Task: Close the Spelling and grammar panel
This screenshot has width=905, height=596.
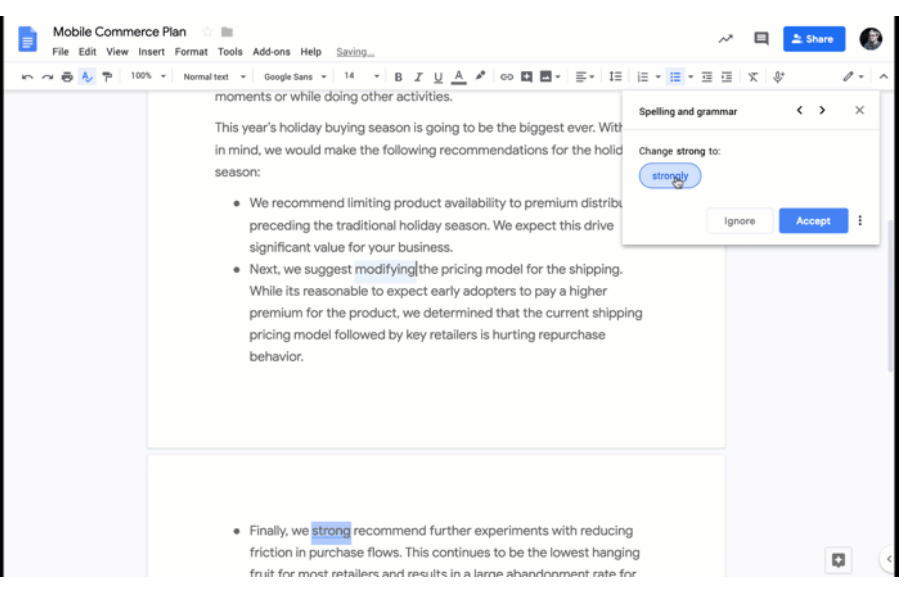Action: click(859, 110)
